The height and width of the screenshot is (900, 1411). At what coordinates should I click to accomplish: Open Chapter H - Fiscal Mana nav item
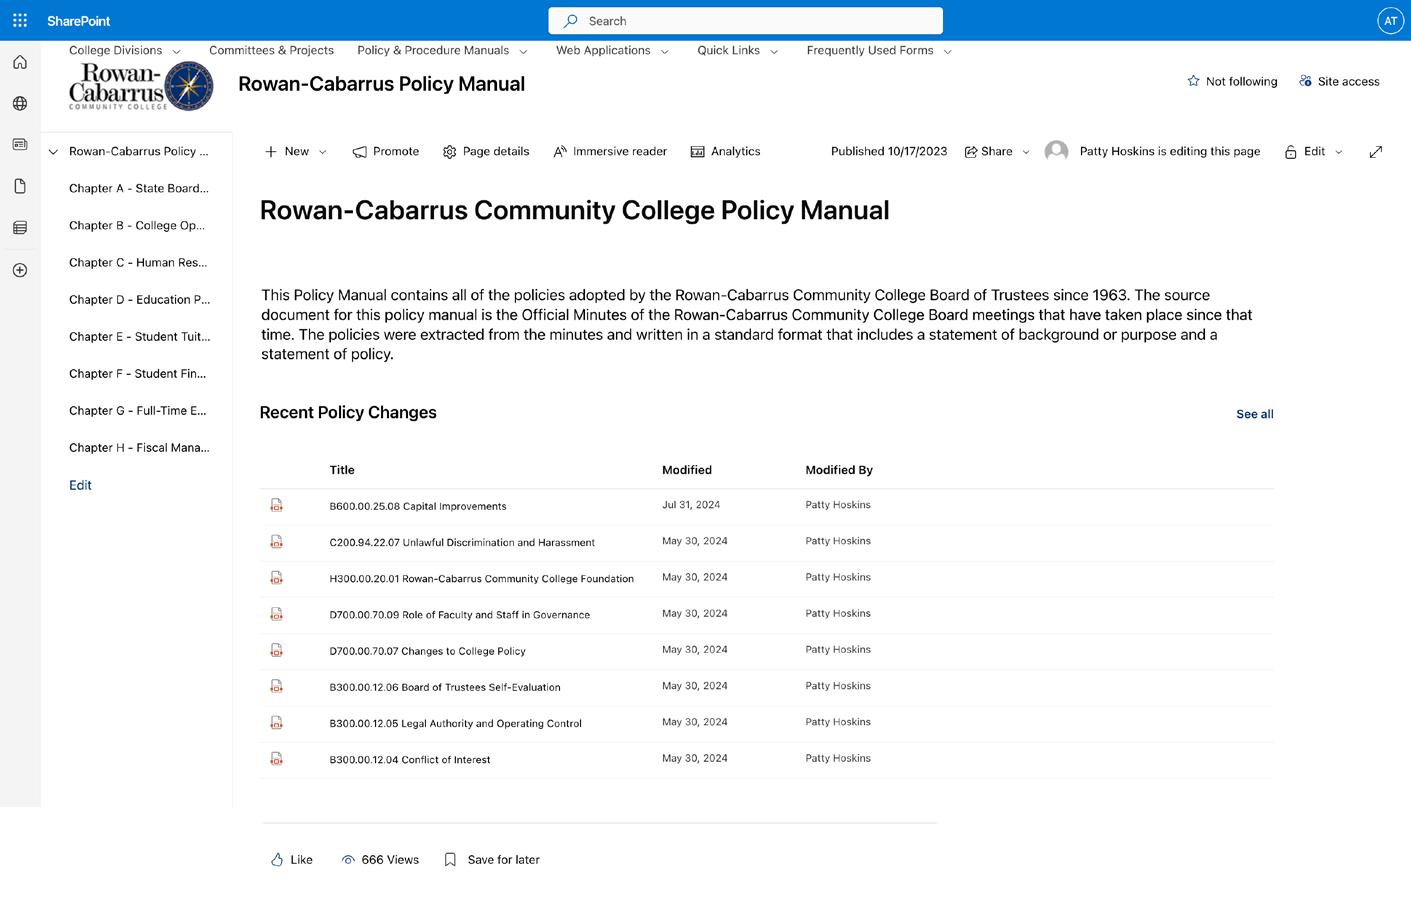tap(139, 447)
